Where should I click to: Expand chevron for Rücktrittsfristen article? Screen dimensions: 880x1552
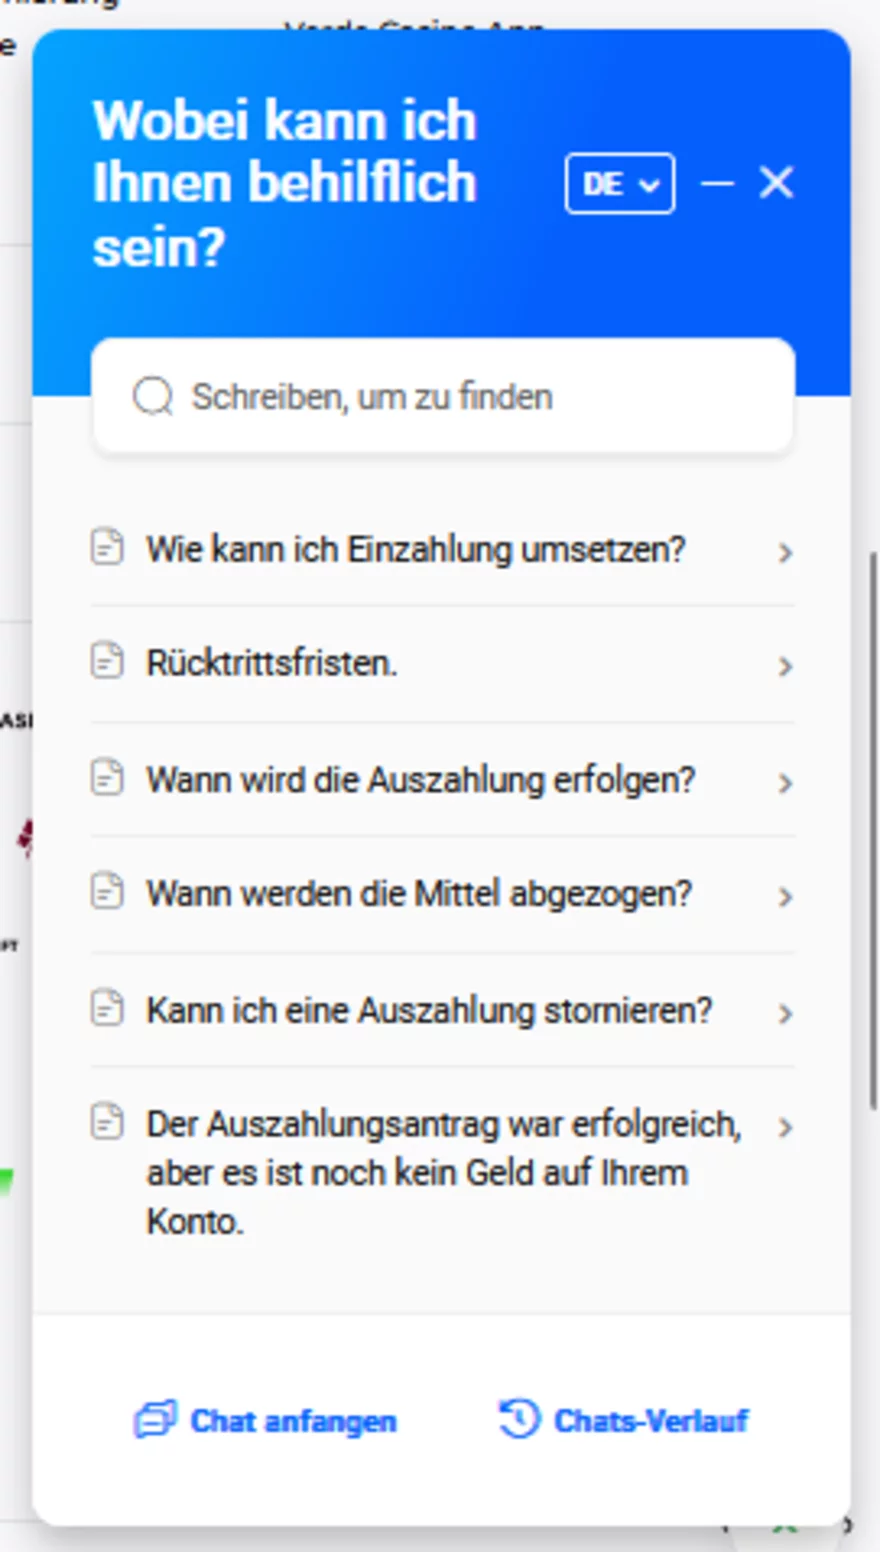point(785,666)
